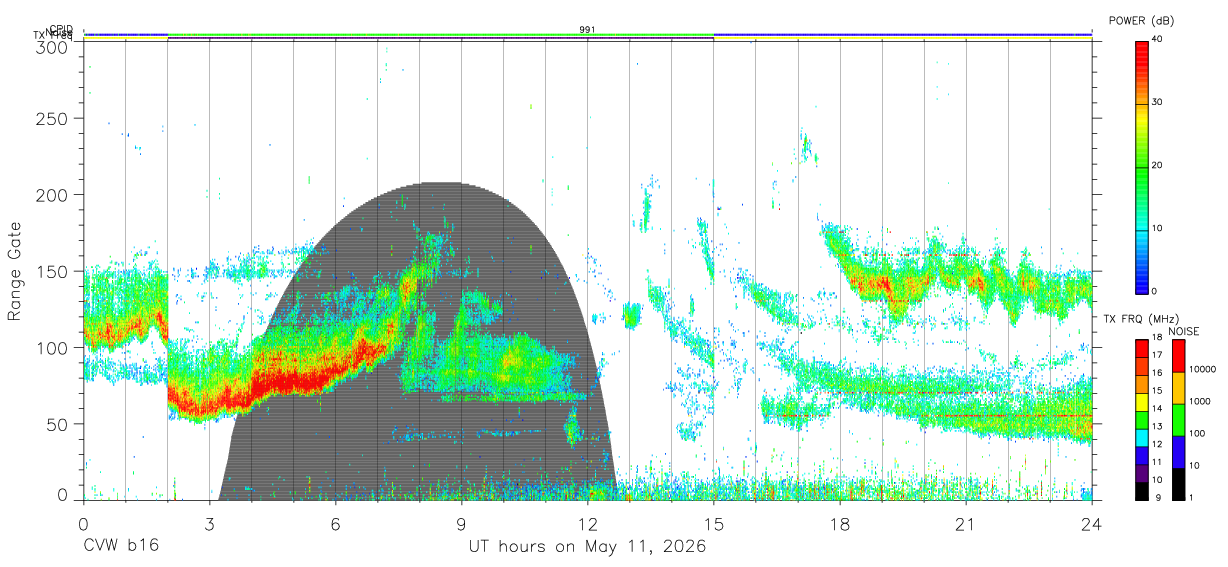Click the 50 tick on Range Gate axis
This screenshot has width=1228, height=567.
pos(59,423)
